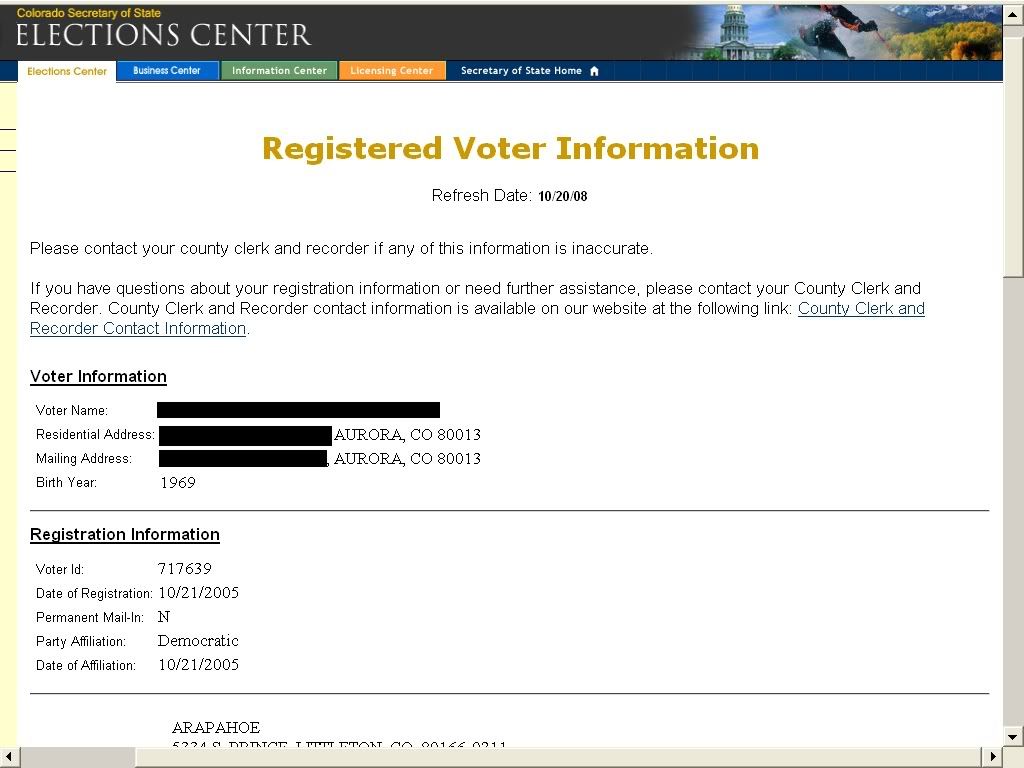Click the horizontal scrollbar right arrow

[993, 757]
